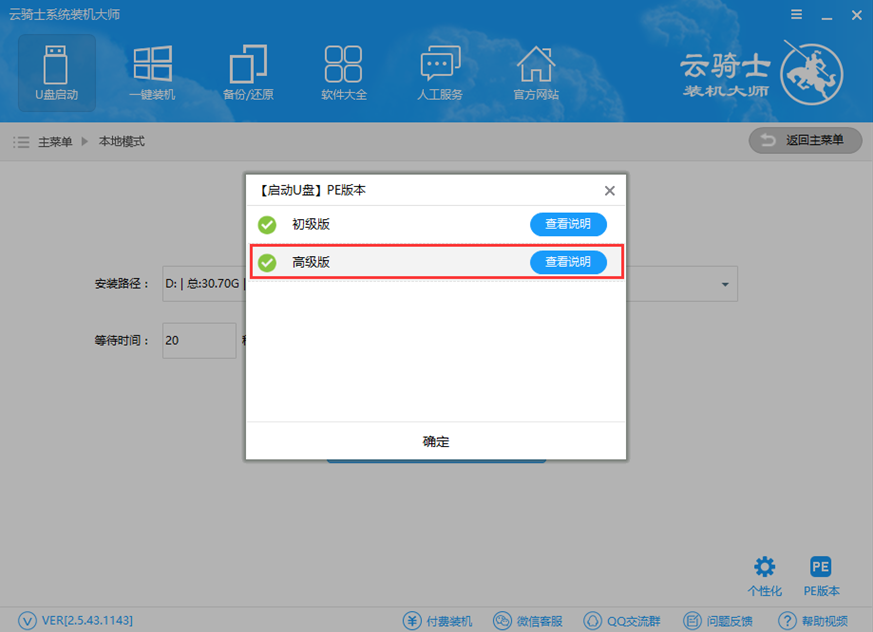Select the 初级版 row text

pyautogui.click(x=311, y=224)
